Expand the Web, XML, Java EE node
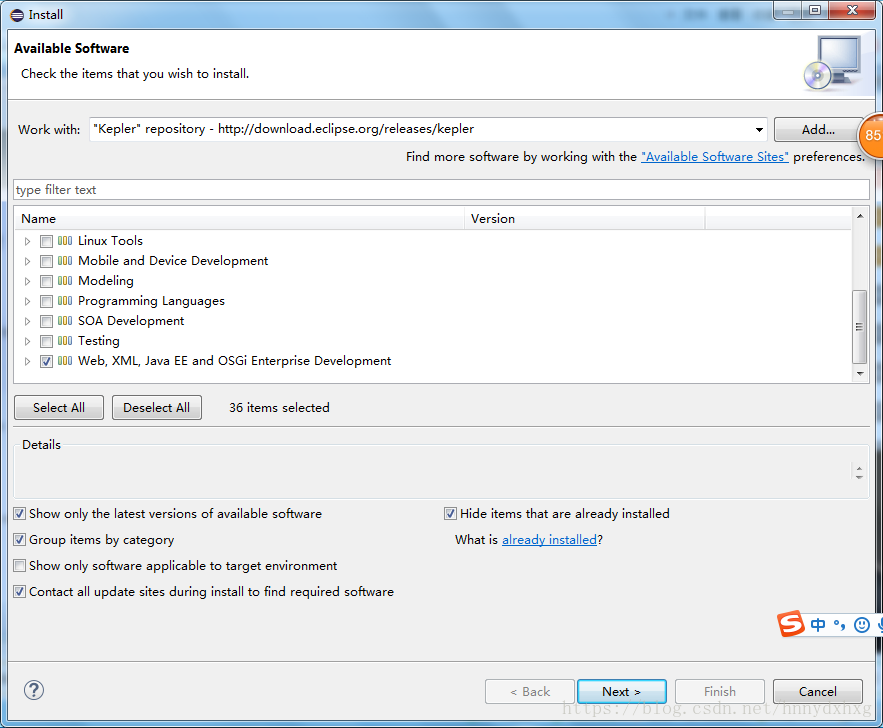883x728 pixels. (27, 361)
